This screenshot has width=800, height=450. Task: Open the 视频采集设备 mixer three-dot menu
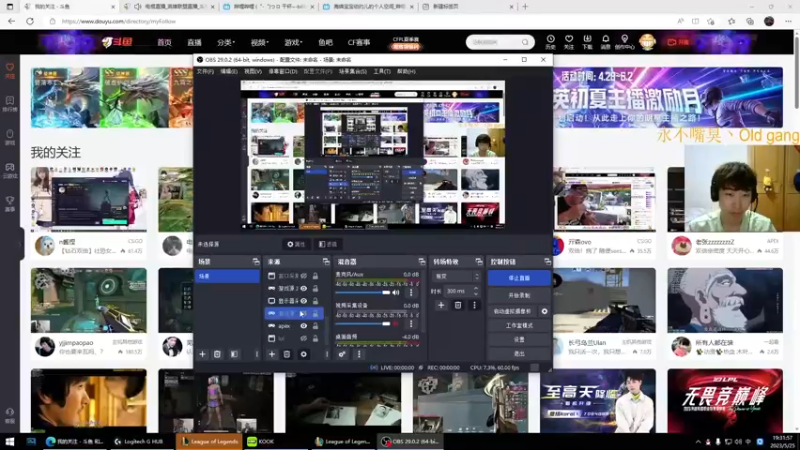pos(411,323)
